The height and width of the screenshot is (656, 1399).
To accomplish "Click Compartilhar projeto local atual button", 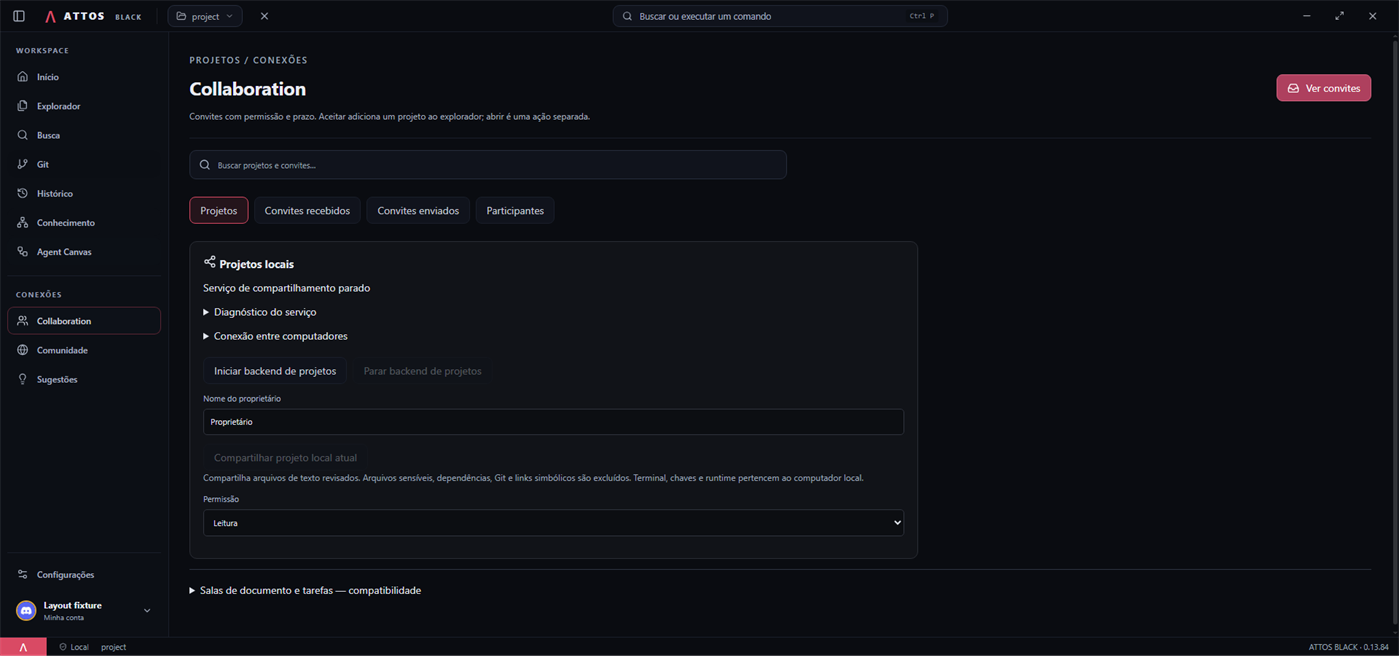I will point(285,457).
